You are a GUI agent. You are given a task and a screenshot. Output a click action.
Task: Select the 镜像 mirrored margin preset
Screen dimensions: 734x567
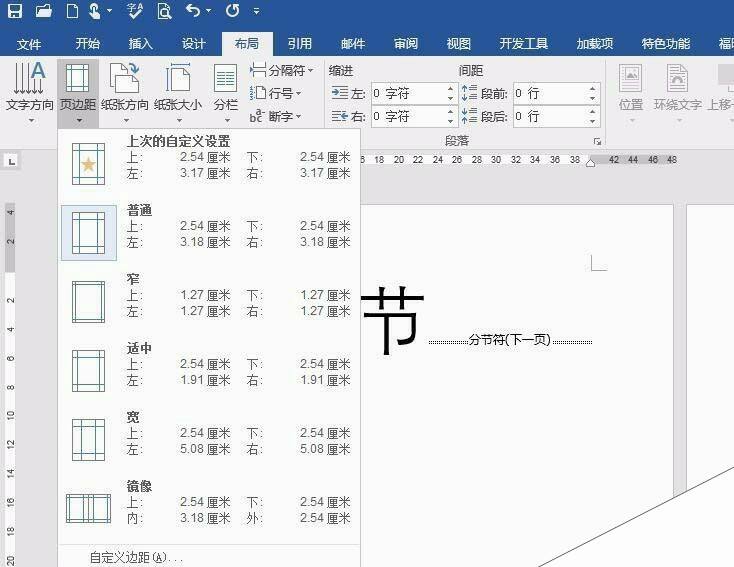(209, 508)
